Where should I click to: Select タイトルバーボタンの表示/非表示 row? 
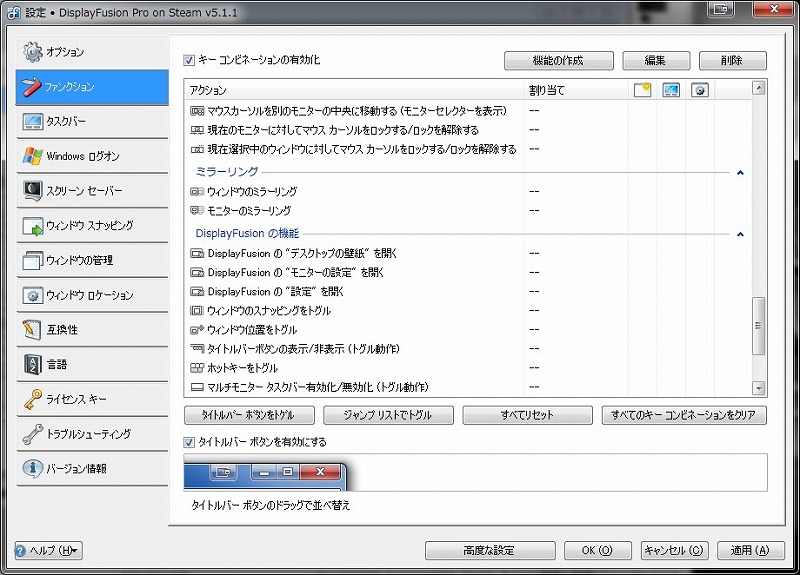[x=467, y=349]
